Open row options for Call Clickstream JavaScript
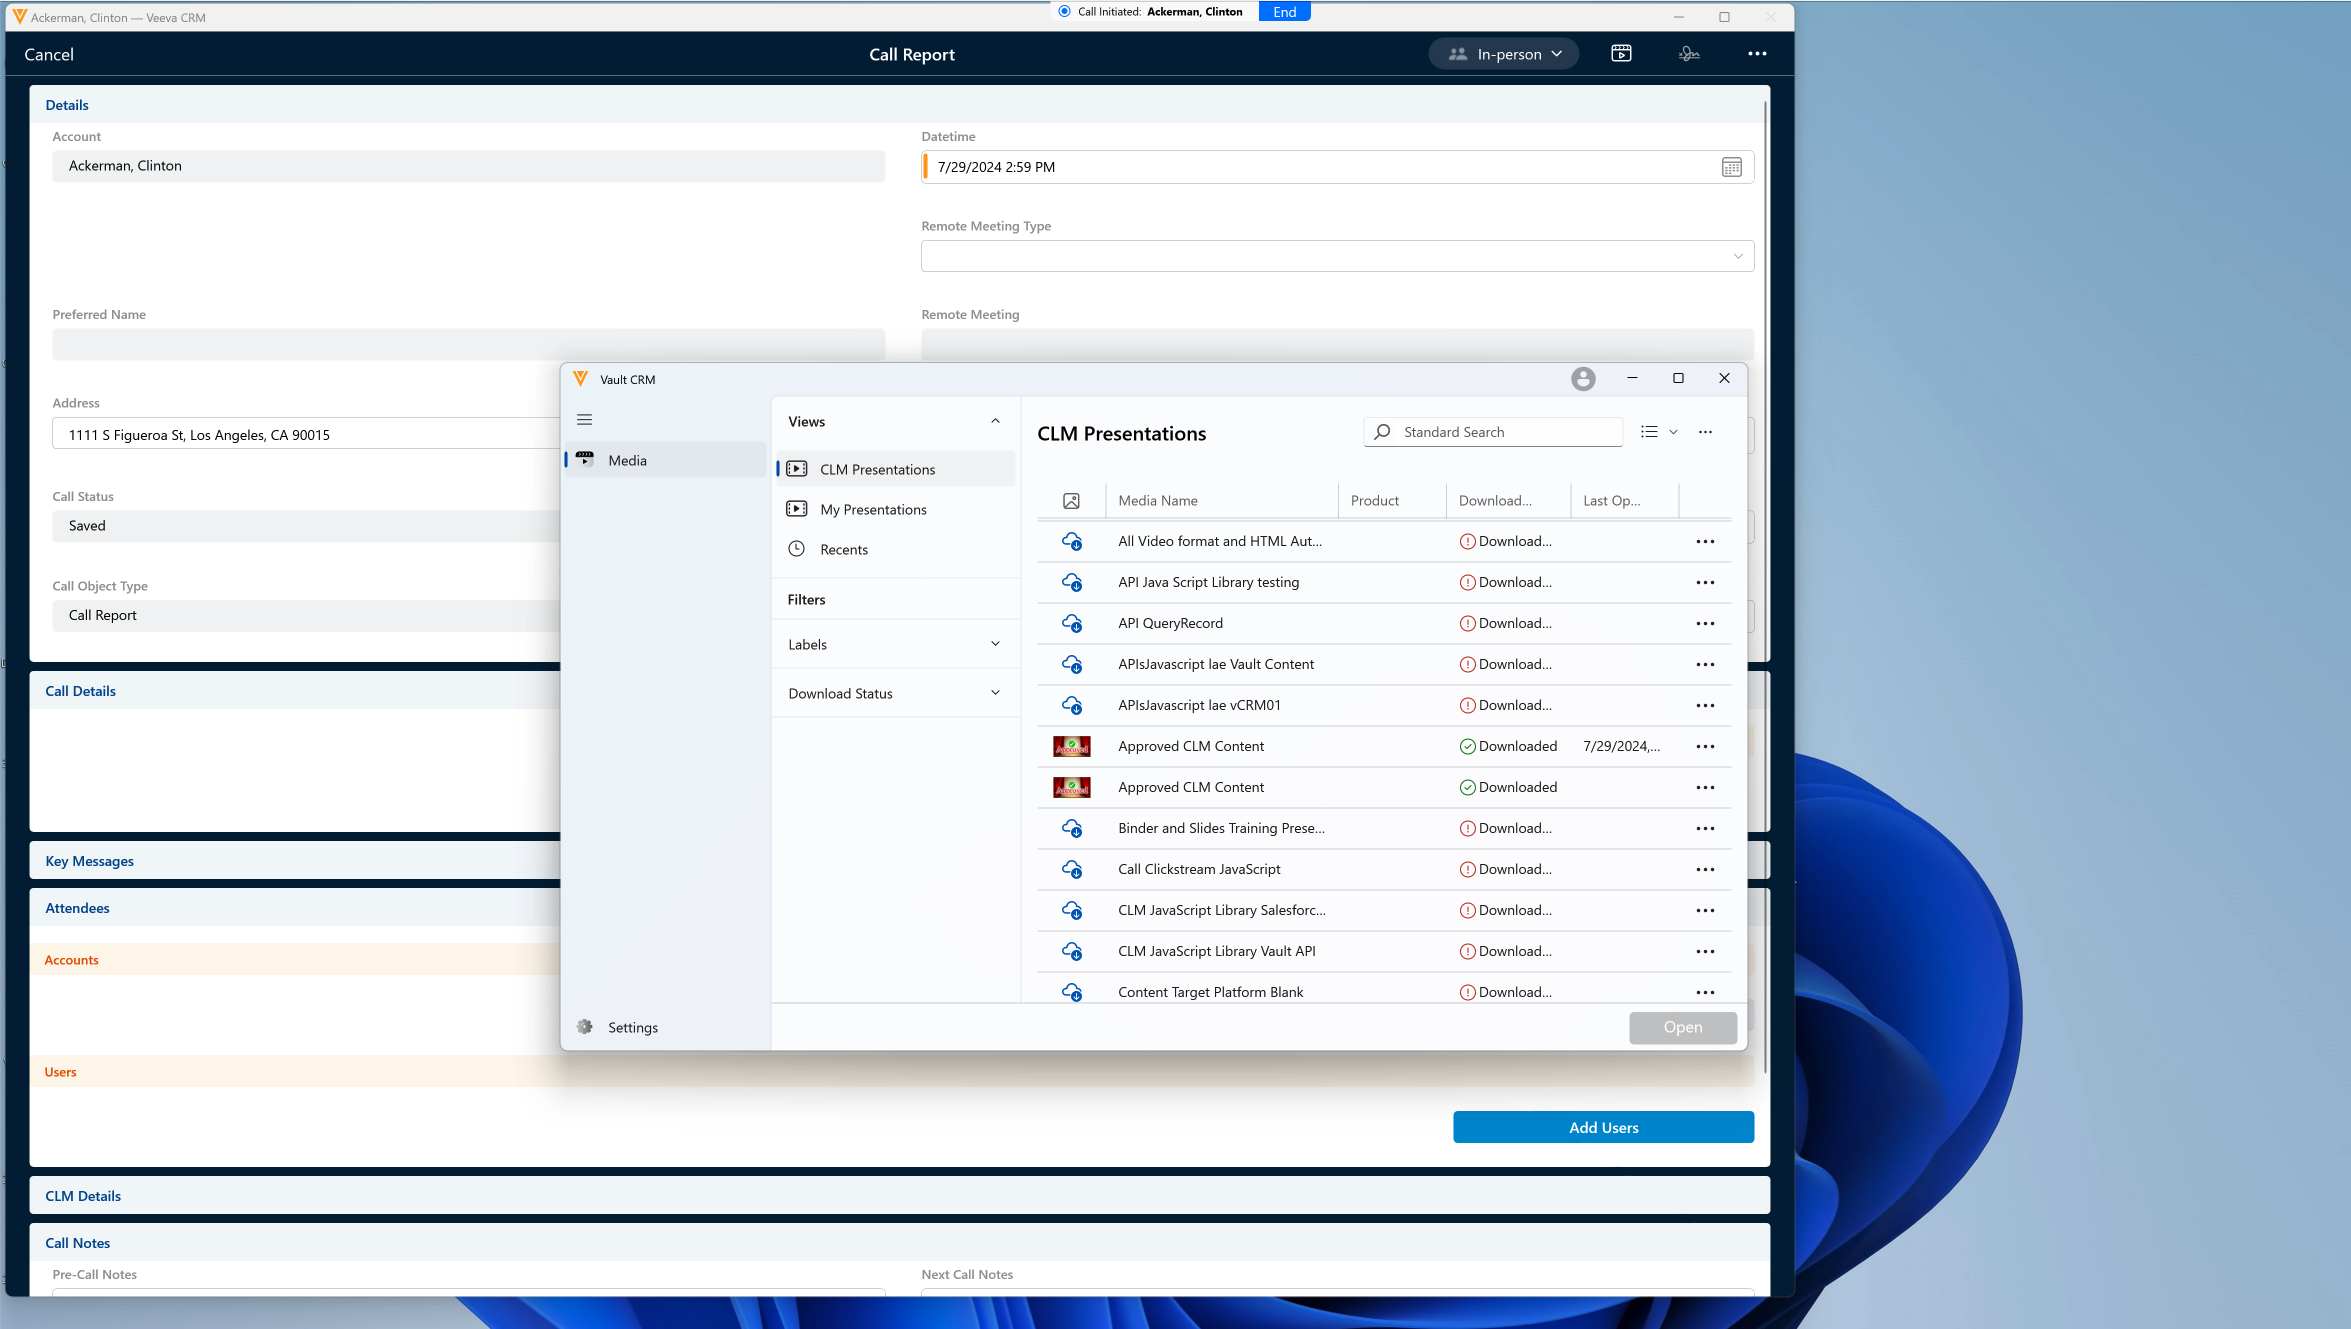 click(1705, 869)
